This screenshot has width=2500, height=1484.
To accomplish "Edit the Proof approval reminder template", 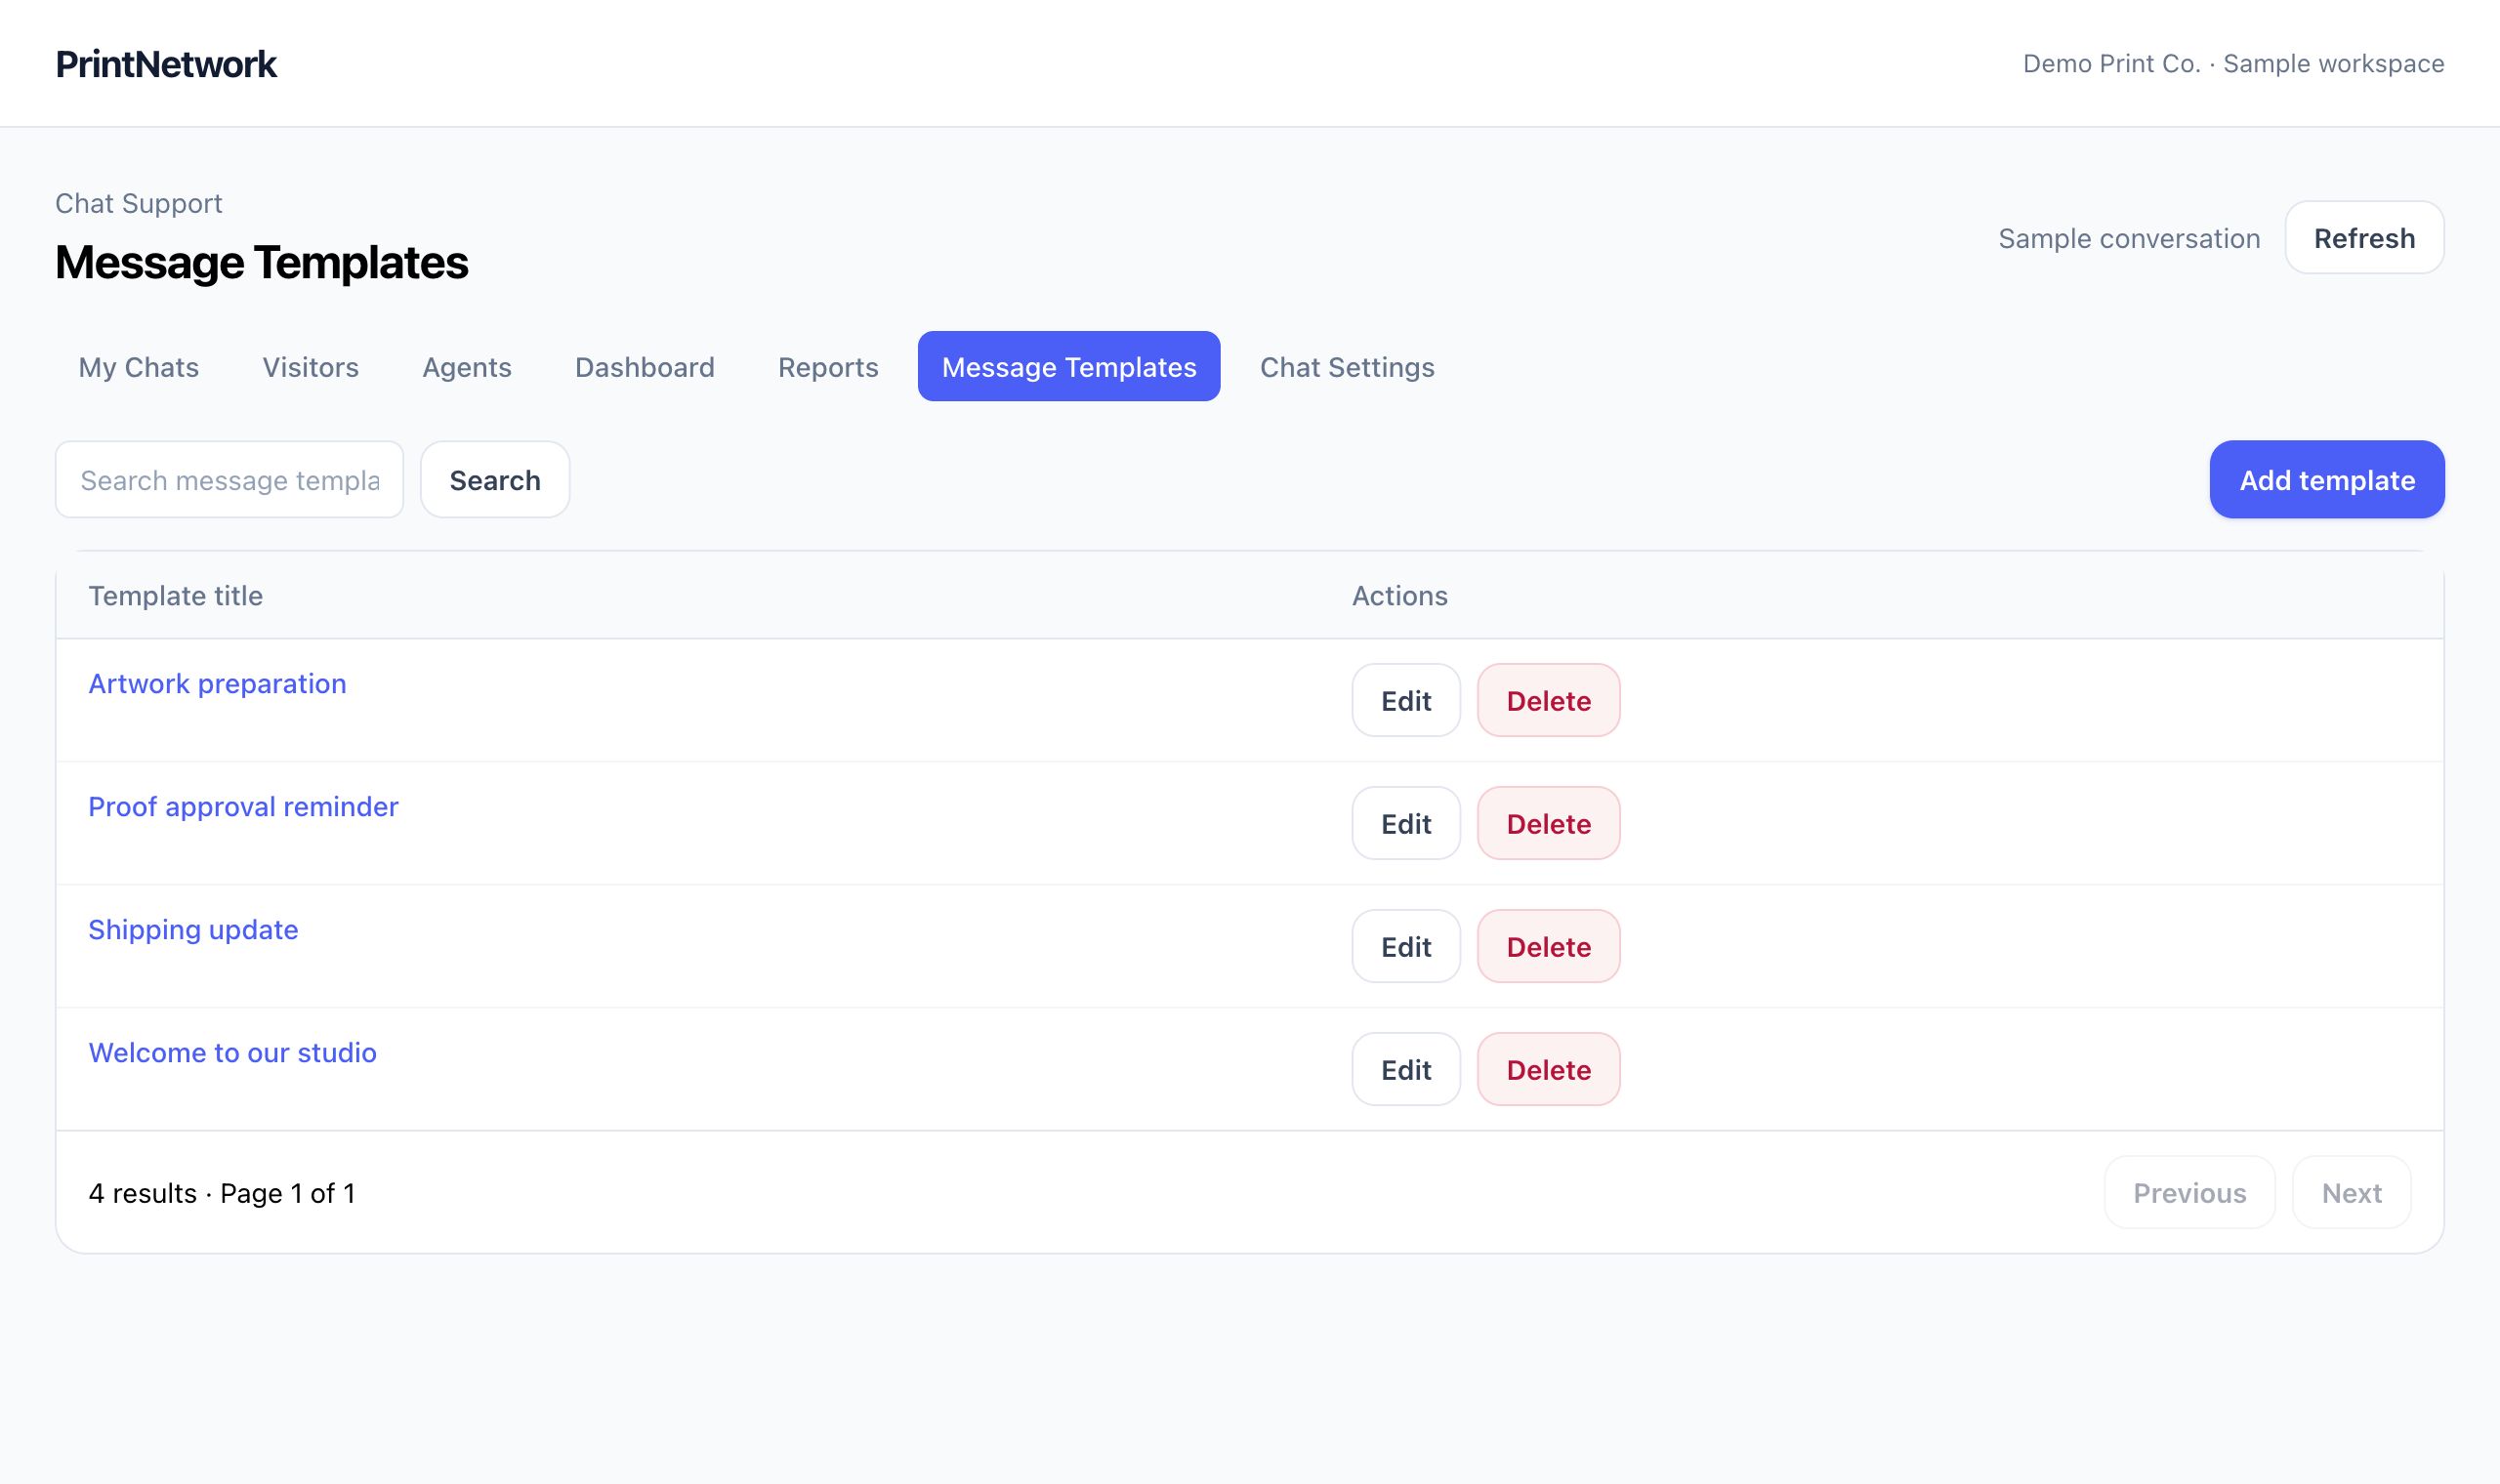I will pyautogui.click(x=1406, y=824).
